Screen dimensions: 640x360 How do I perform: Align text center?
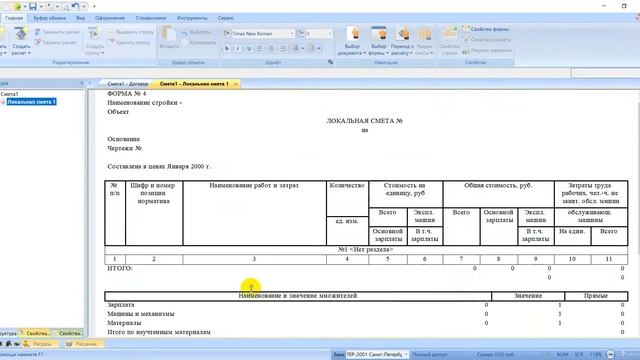(272, 49)
